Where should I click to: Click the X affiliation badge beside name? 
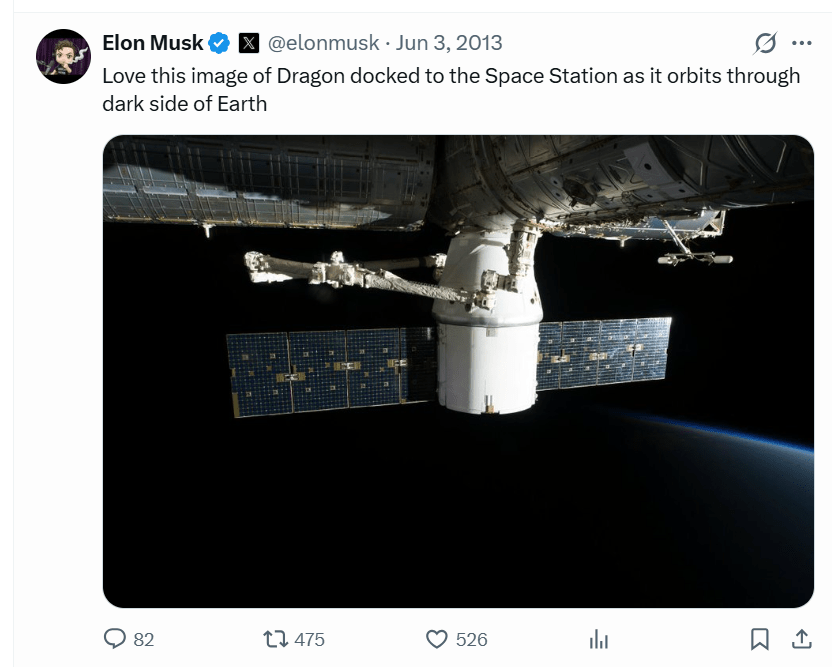[249, 43]
